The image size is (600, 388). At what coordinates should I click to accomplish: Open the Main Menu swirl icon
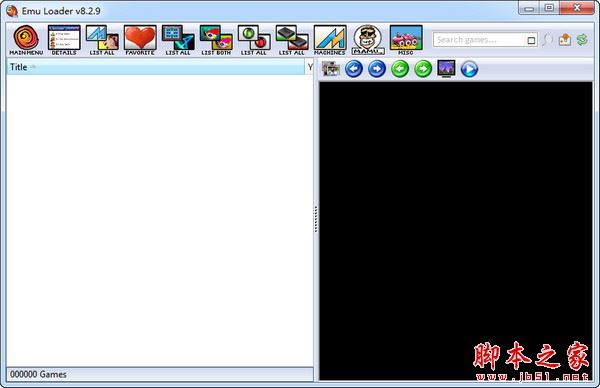pyautogui.click(x=26, y=40)
